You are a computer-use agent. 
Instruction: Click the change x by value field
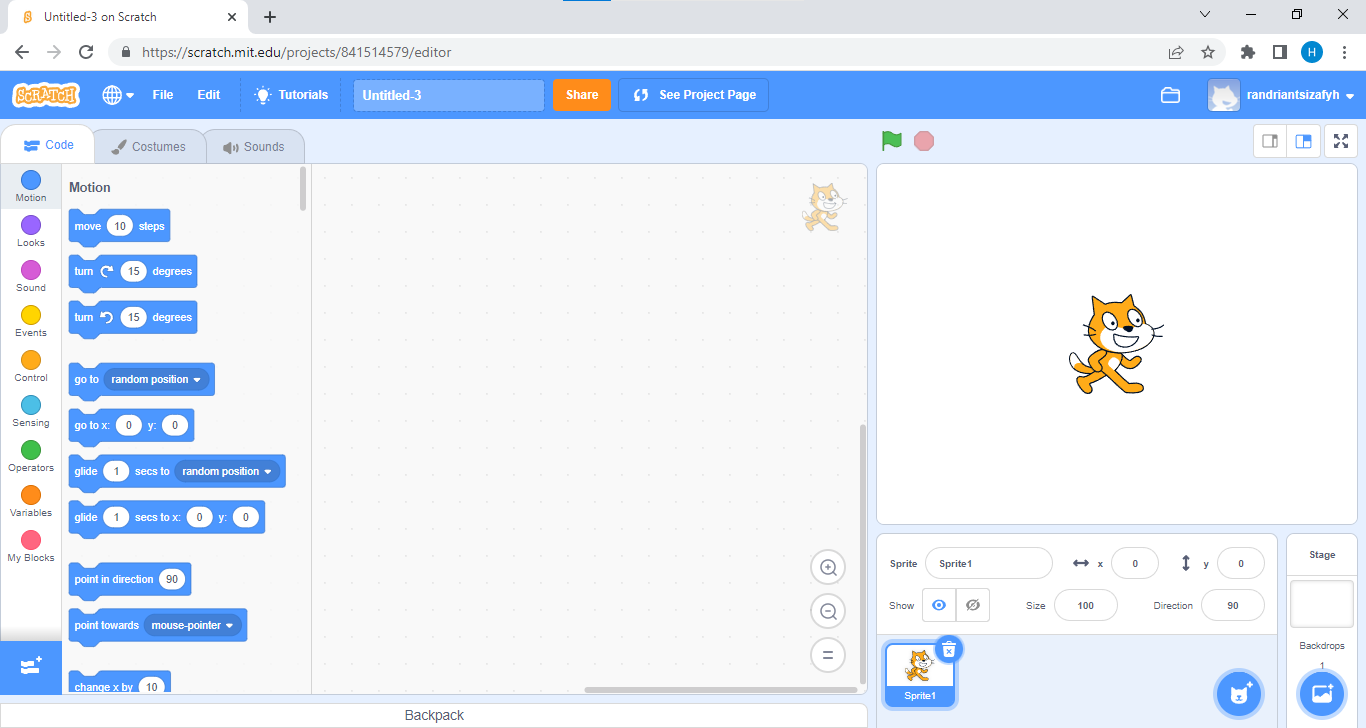point(152,688)
